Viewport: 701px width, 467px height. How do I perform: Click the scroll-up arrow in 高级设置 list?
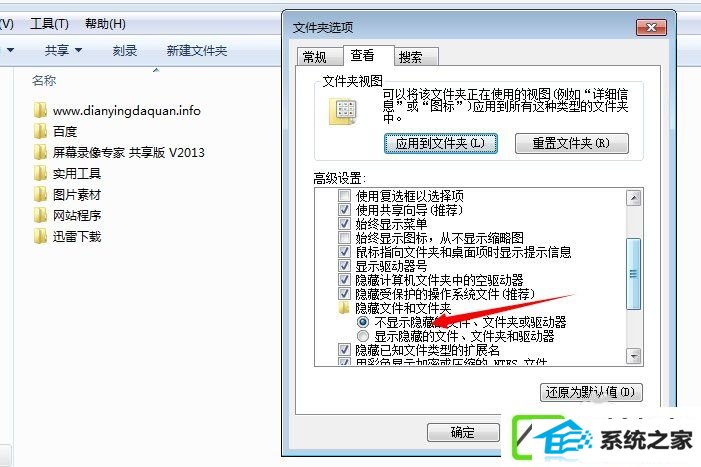(633, 198)
